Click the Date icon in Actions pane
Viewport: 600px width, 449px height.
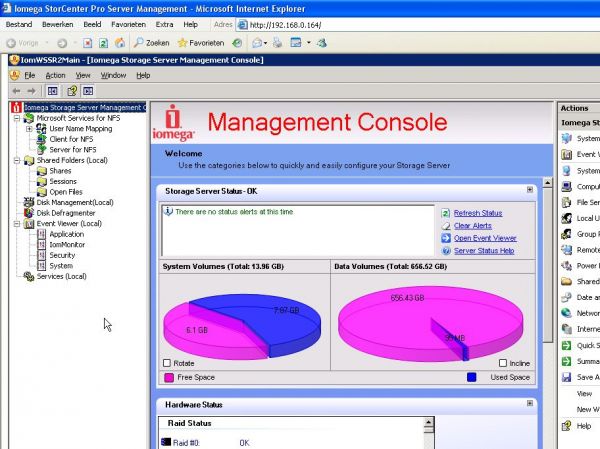(566, 297)
